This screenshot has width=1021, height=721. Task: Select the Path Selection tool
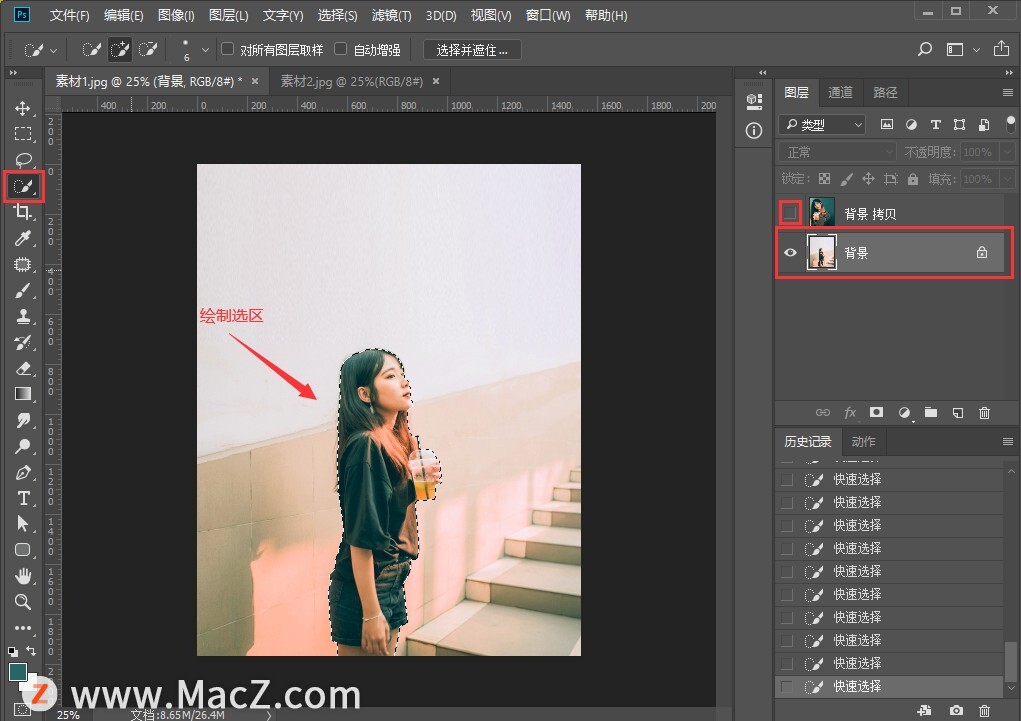(x=23, y=524)
